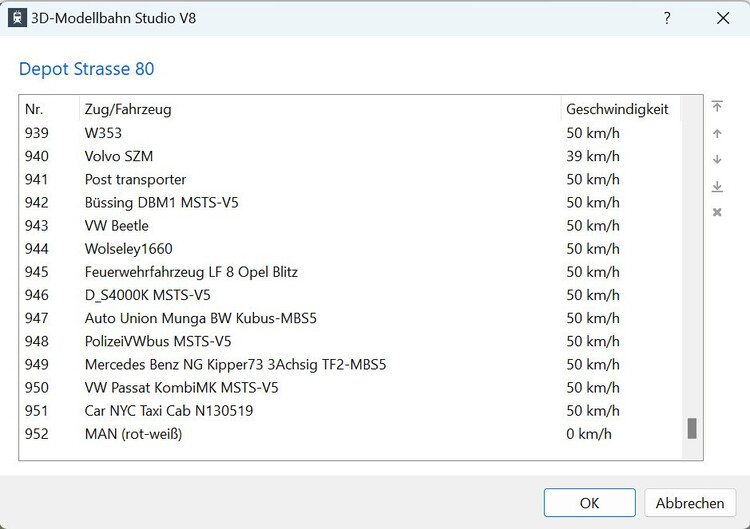The width and height of the screenshot is (750, 529).
Task: Click the move up arrow icon
Action: click(x=717, y=134)
